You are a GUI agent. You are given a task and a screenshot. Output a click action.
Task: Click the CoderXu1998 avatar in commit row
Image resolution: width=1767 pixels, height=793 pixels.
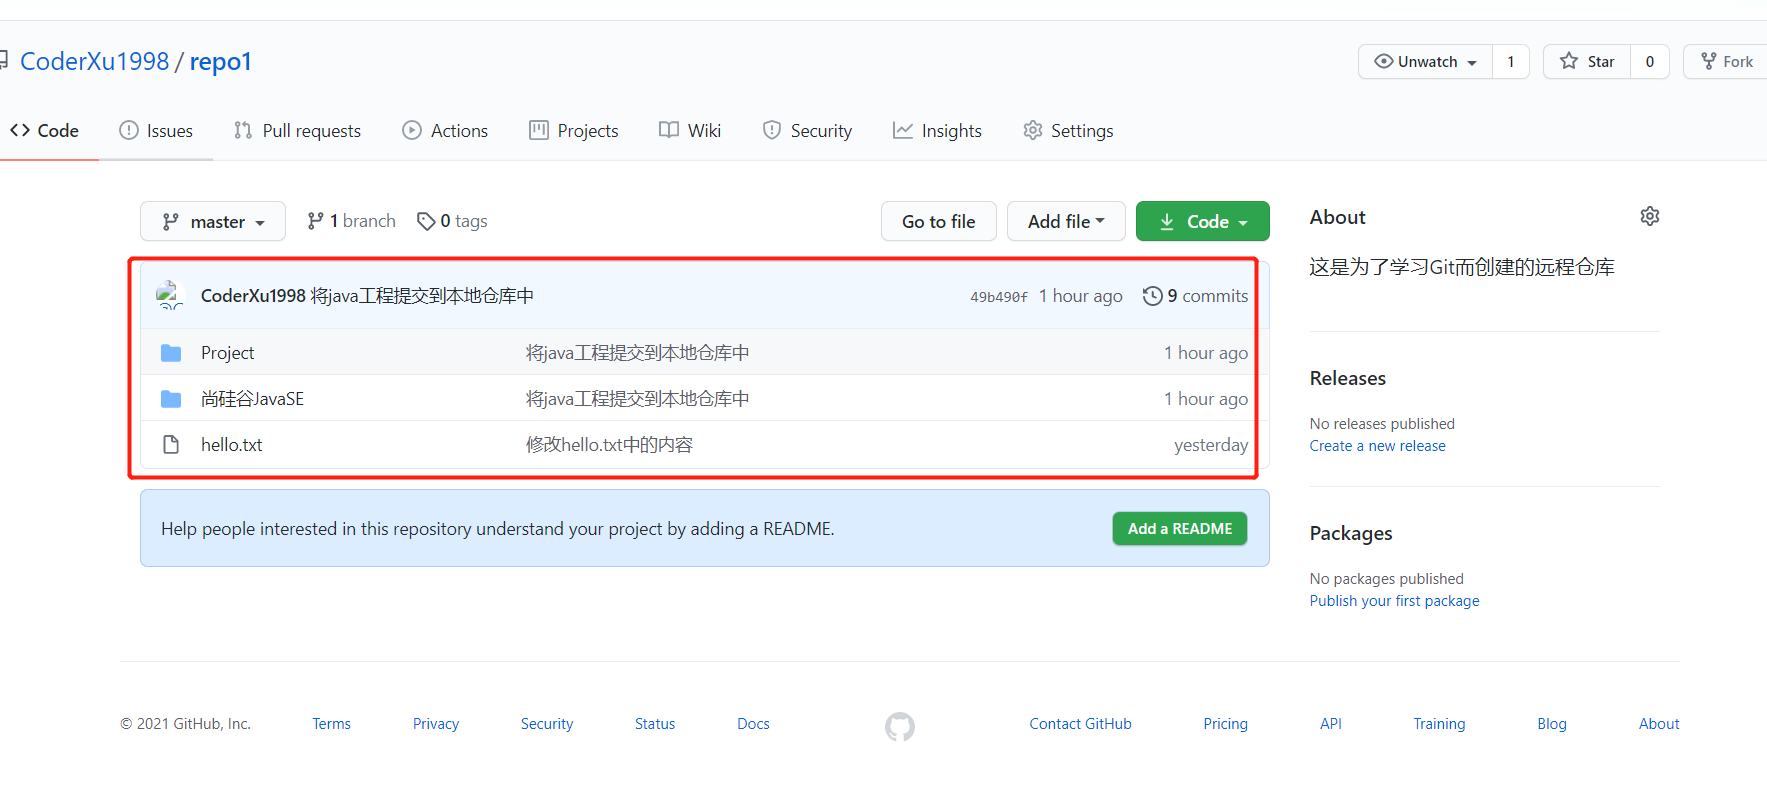171,295
